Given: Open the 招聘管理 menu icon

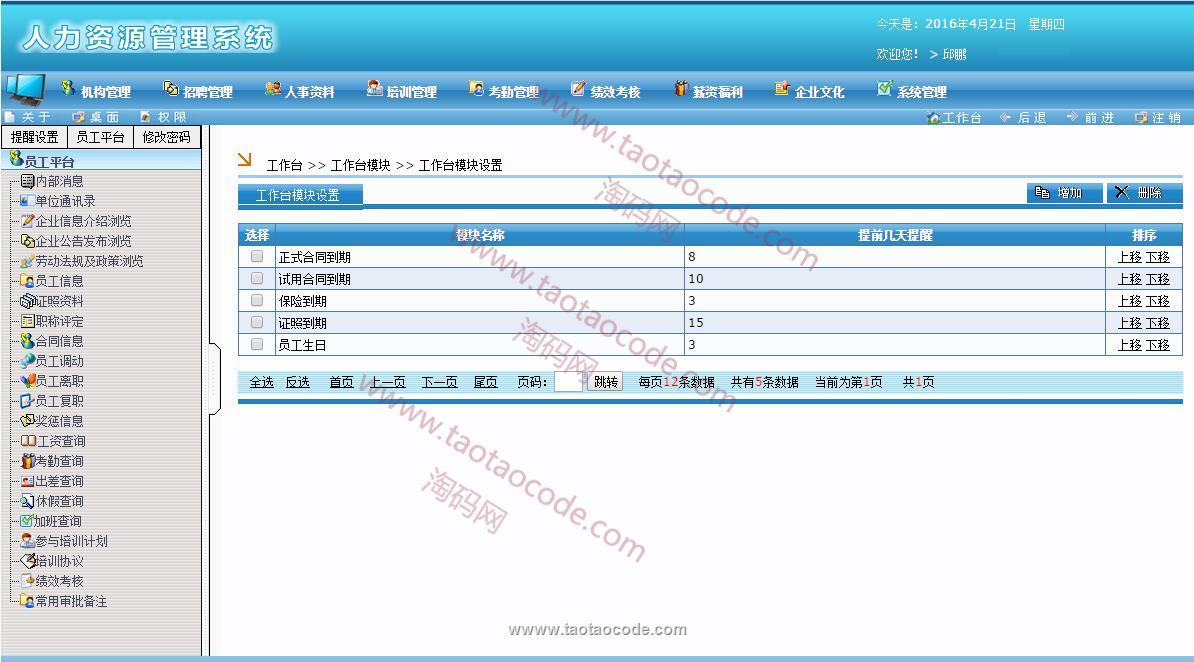Looking at the screenshot, I should 171,89.
